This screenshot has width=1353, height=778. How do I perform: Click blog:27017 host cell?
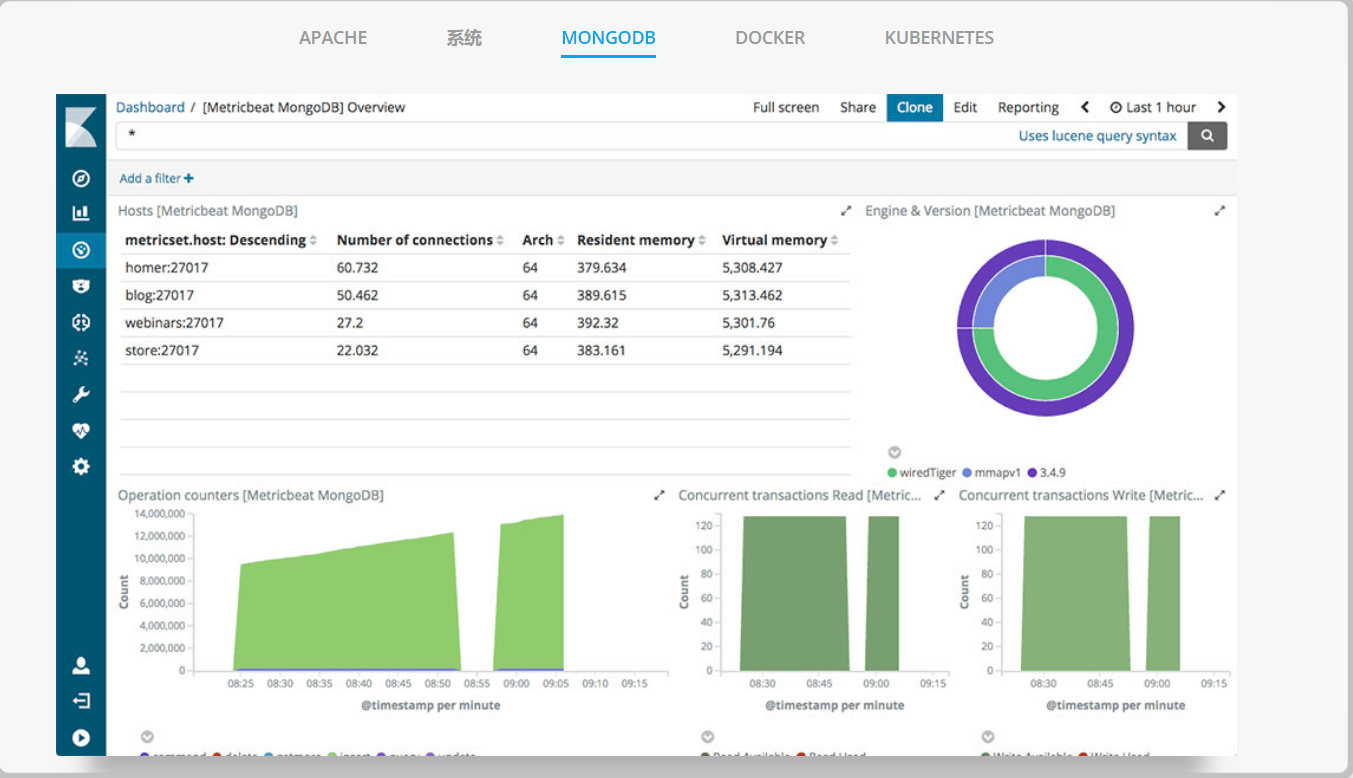point(160,295)
